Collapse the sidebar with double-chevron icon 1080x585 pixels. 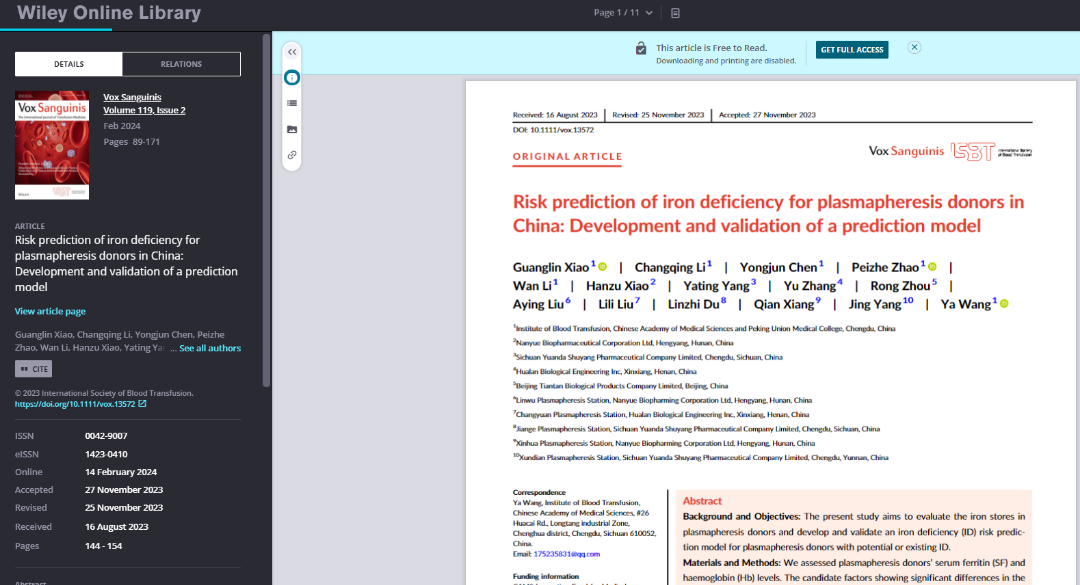pyautogui.click(x=292, y=52)
